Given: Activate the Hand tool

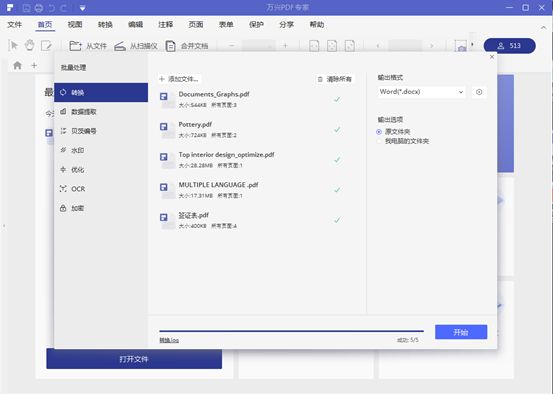Looking at the screenshot, I should (x=30, y=46).
